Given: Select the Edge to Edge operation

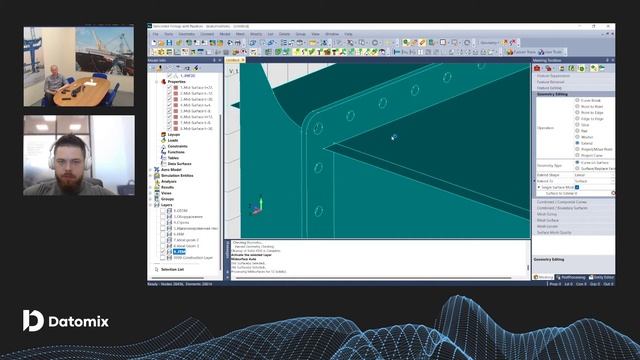Looking at the screenshot, I should coord(577,118).
